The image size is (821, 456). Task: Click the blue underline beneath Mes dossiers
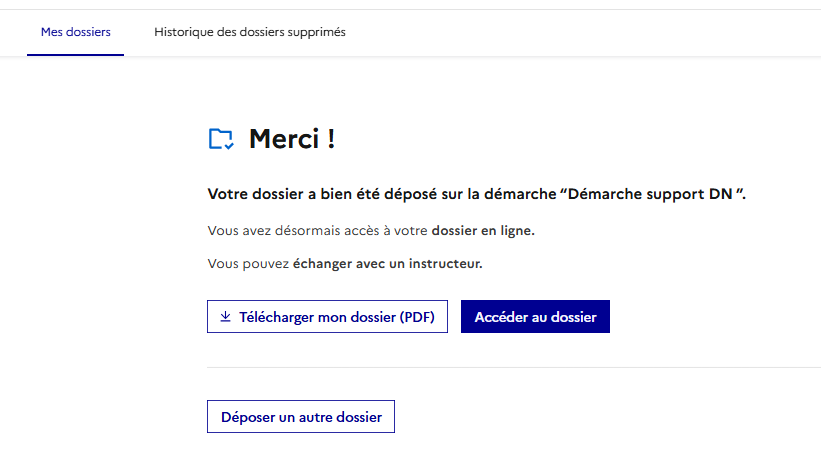tap(76, 55)
